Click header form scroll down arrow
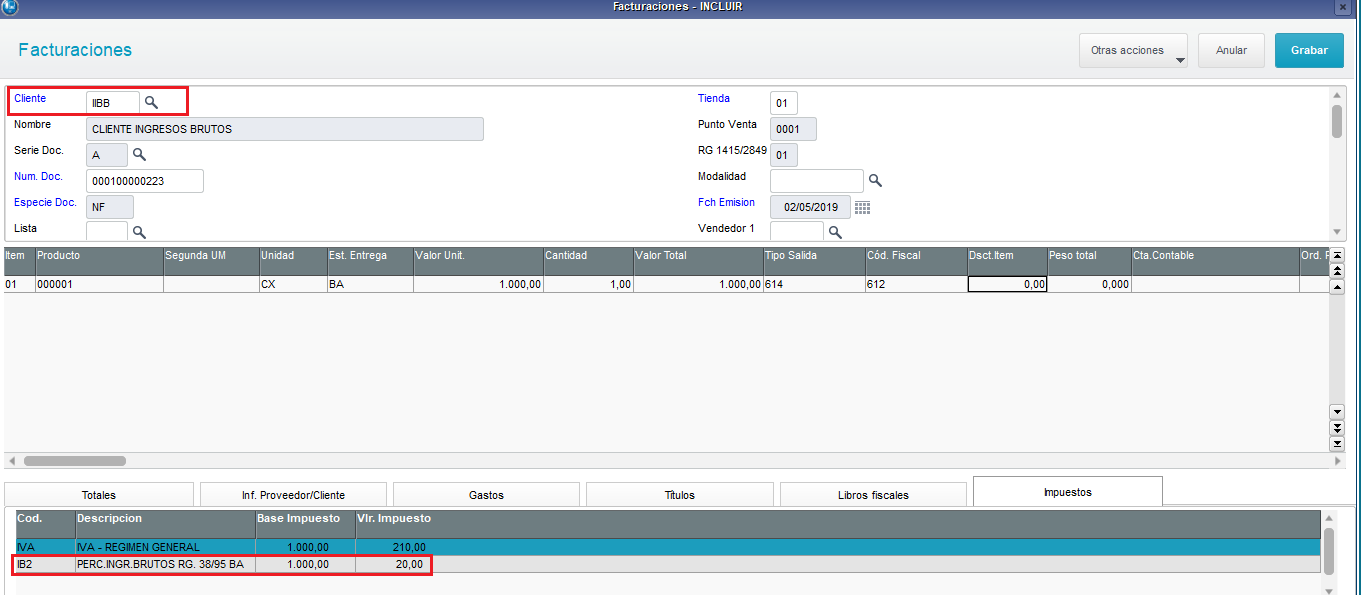This screenshot has height=595, width=1361. [x=1337, y=231]
